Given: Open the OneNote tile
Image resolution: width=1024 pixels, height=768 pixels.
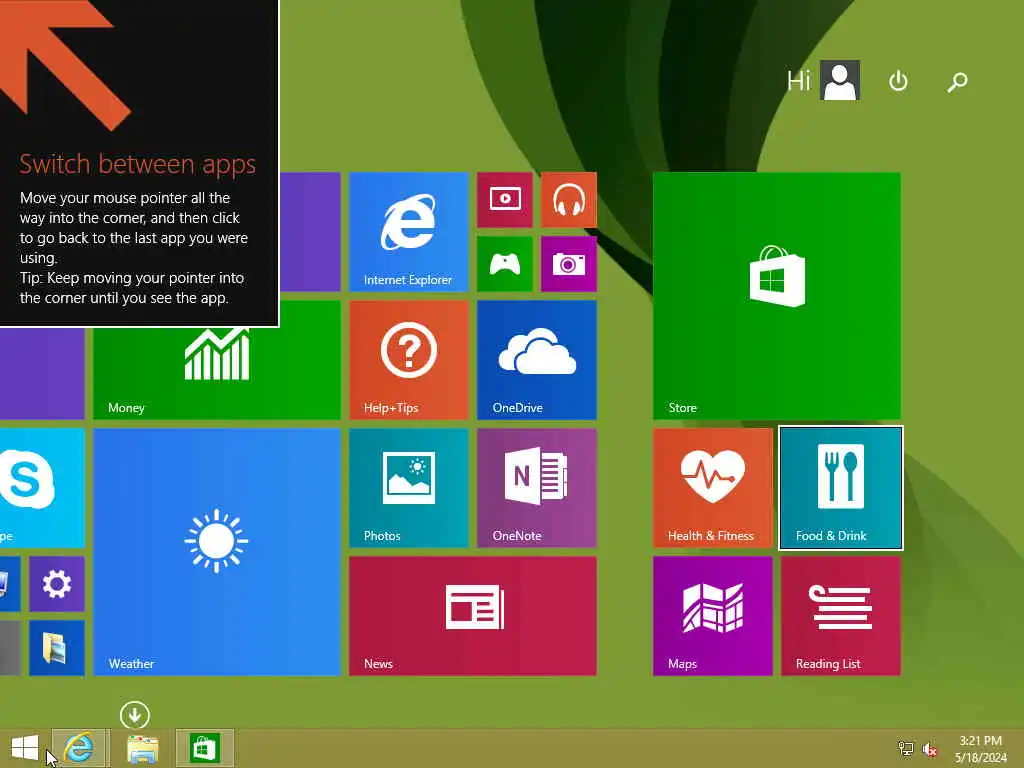Looking at the screenshot, I should tap(537, 488).
